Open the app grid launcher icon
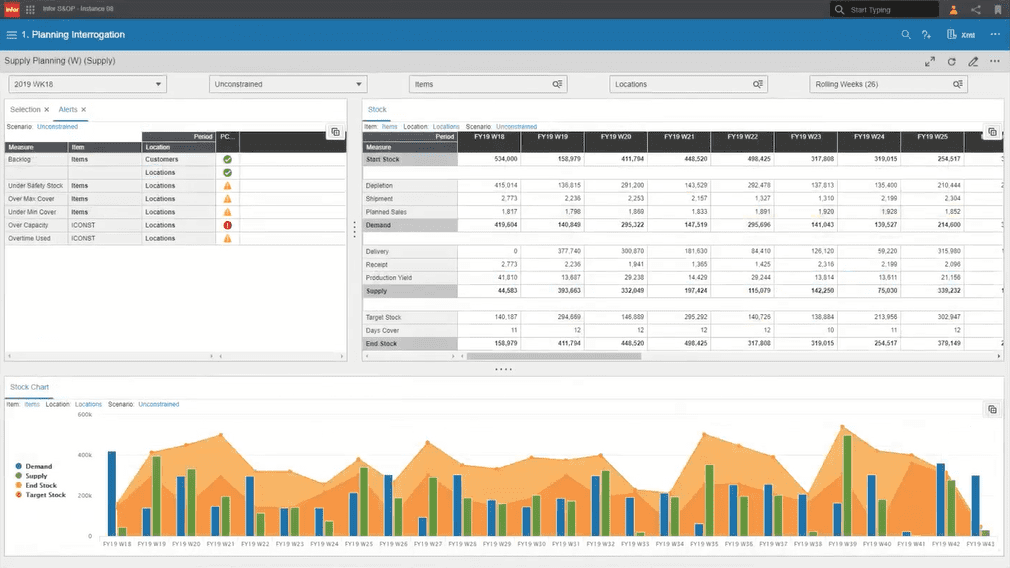Viewport: 1010px width, 568px height. [30, 10]
